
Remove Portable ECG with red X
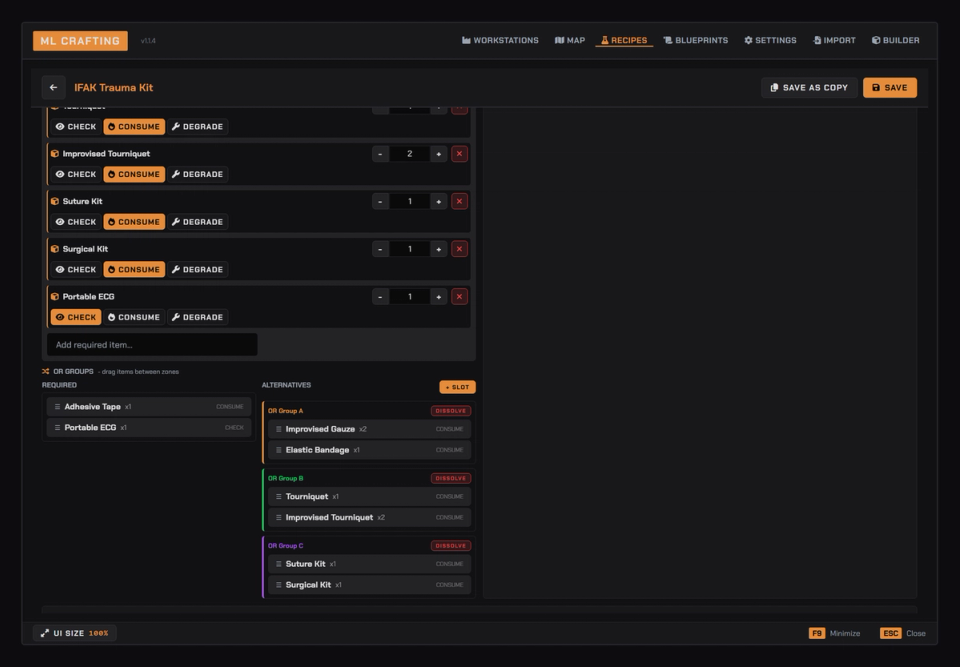click(x=459, y=297)
